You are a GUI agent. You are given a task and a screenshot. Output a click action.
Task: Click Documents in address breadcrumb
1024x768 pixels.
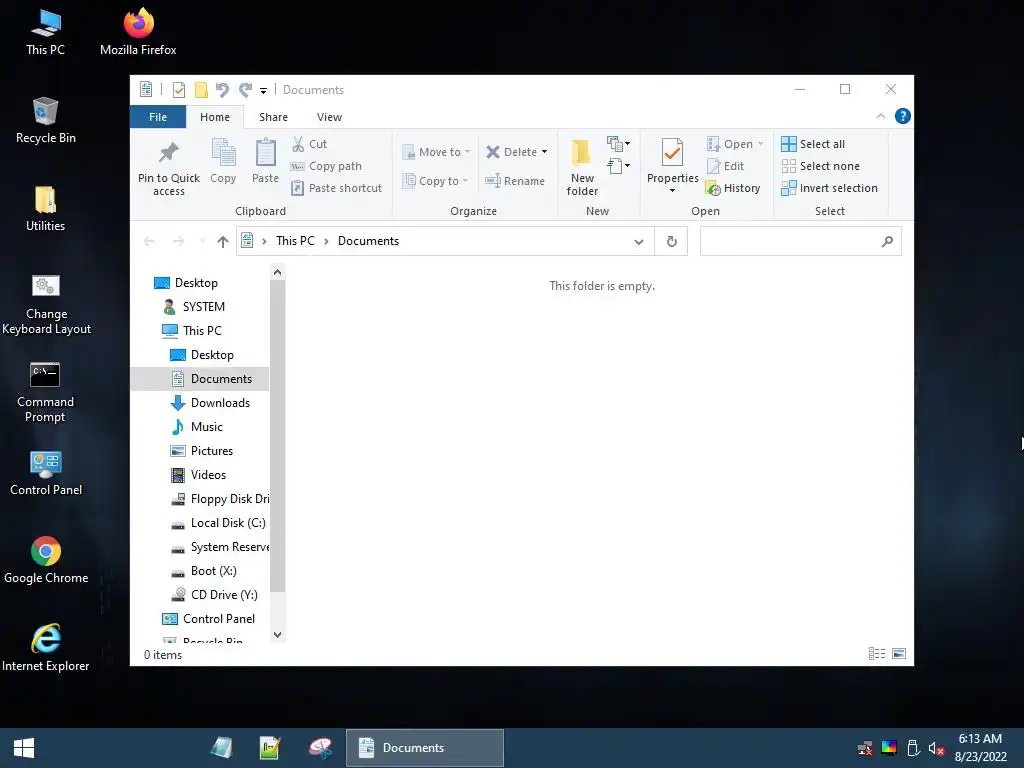[368, 241]
